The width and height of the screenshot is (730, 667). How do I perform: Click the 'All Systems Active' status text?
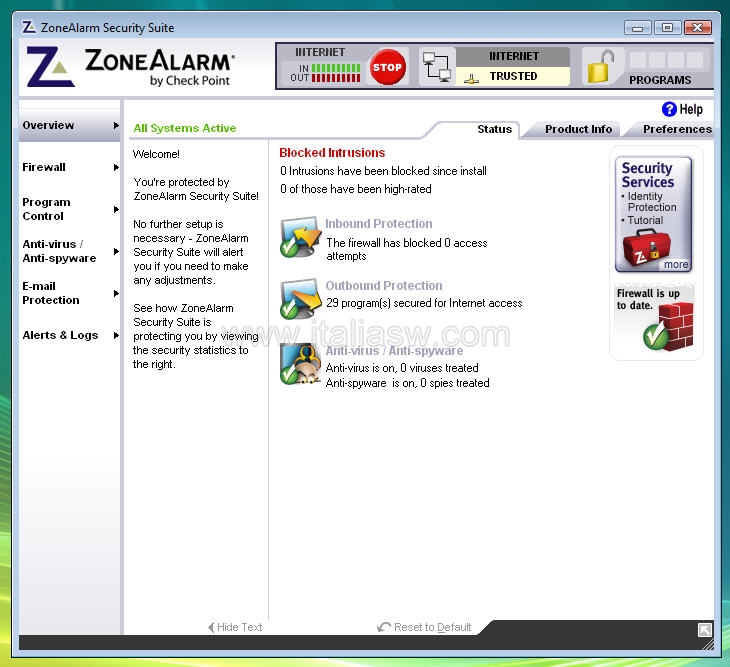coord(184,128)
